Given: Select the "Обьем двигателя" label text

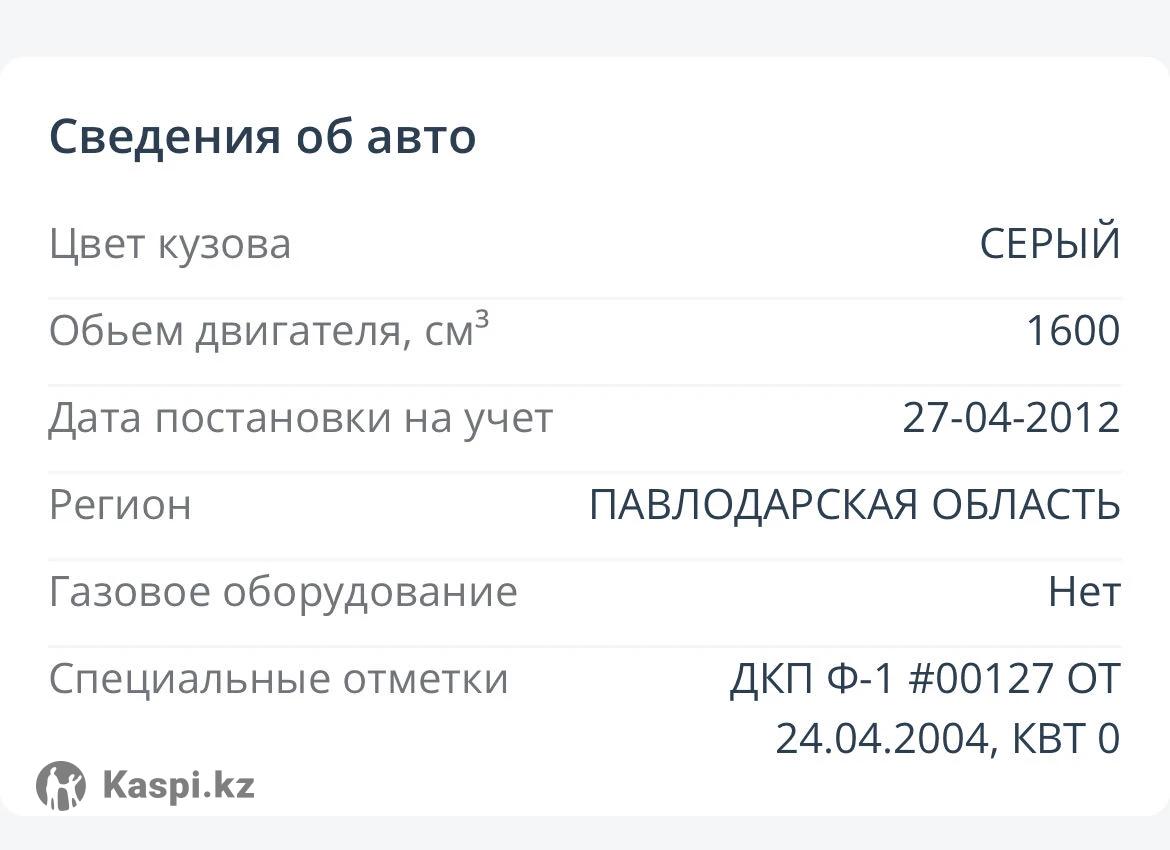Looking at the screenshot, I should [x=228, y=331].
